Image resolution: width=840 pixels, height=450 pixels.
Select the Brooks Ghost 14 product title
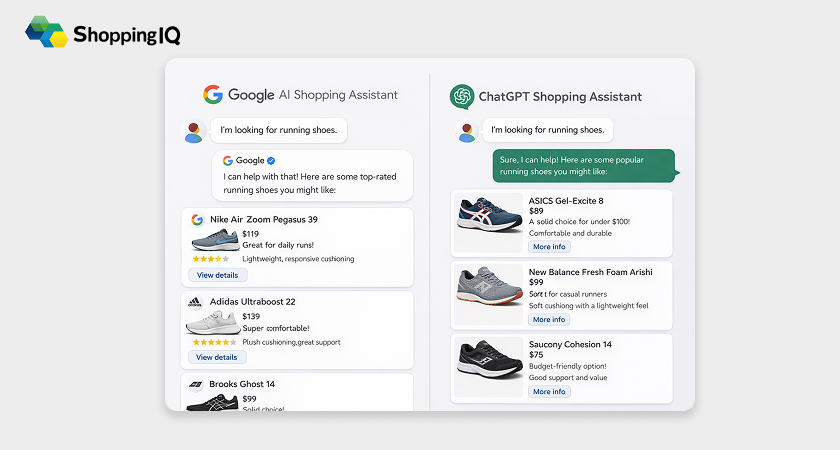point(242,384)
